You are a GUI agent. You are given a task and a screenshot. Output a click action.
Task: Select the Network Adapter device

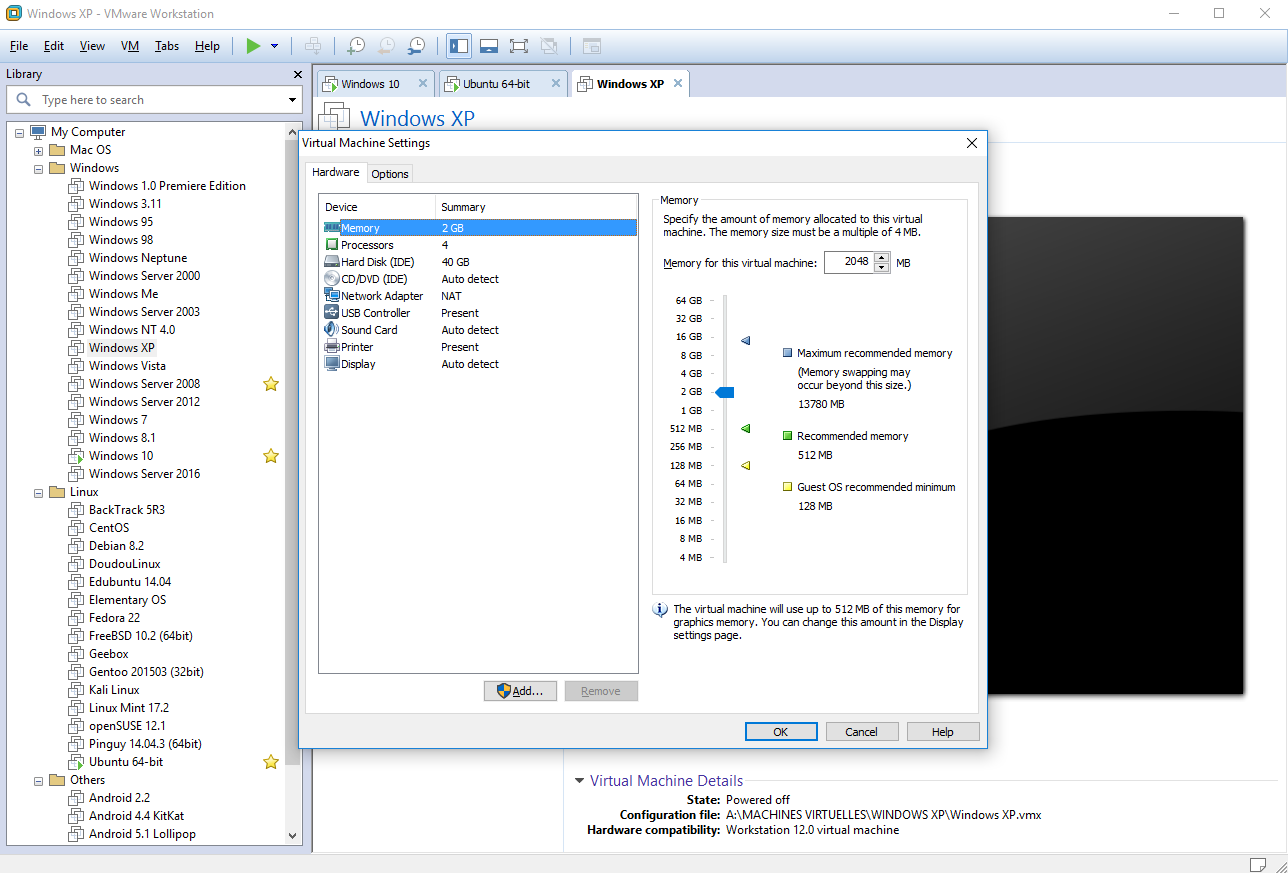click(381, 295)
